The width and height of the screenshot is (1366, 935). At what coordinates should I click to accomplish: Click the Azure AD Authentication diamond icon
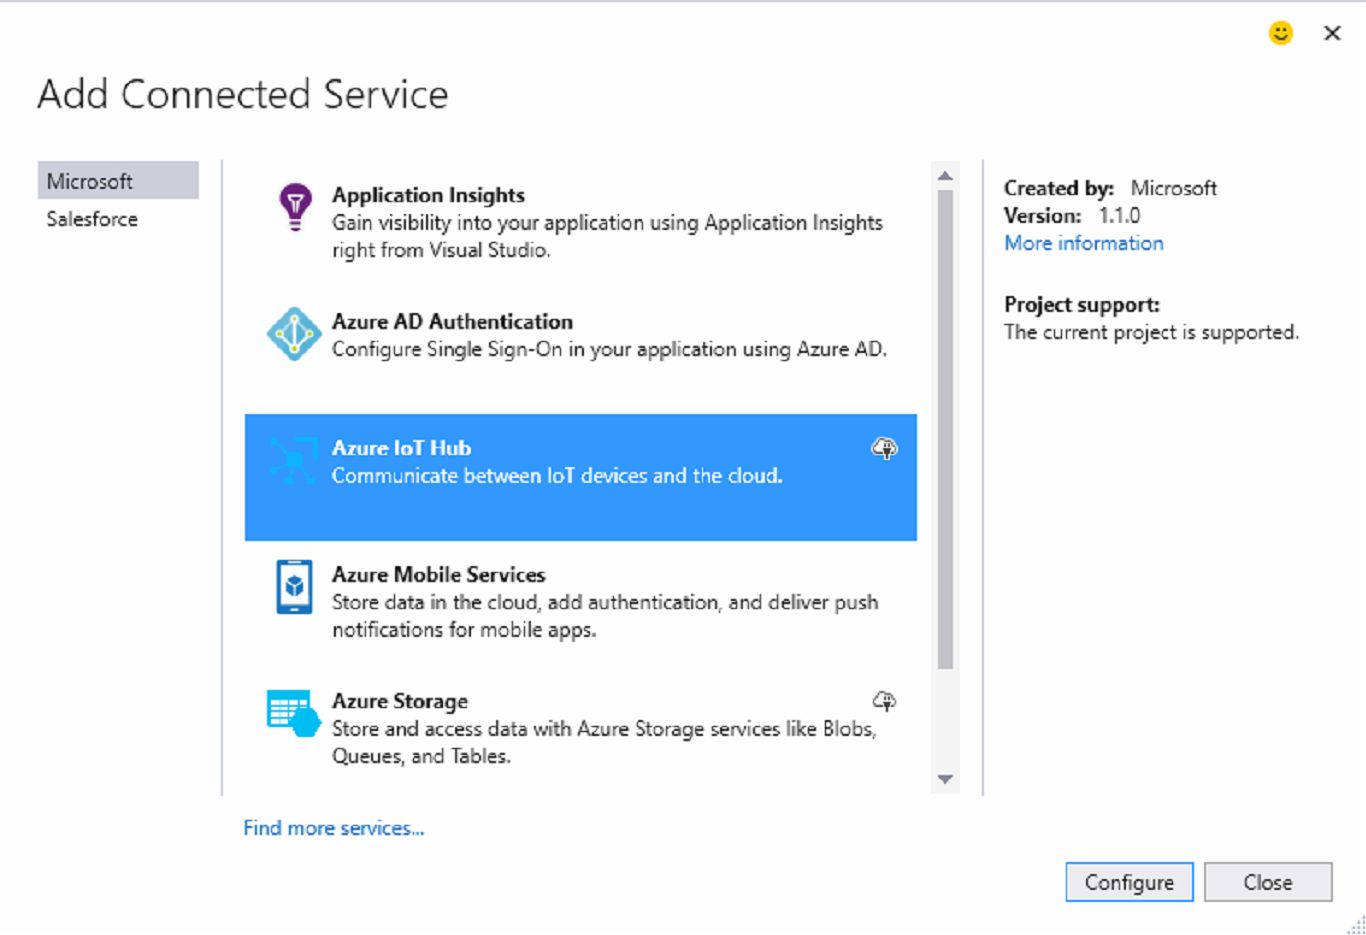(293, 334)
